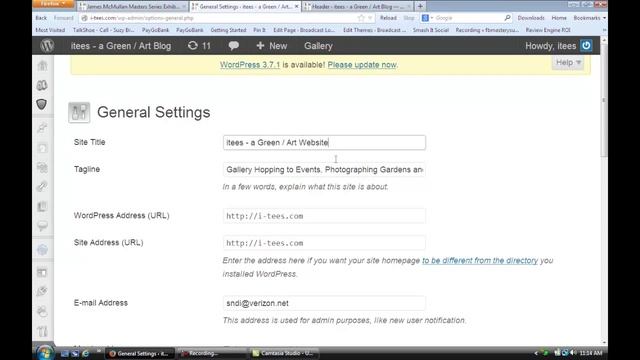
Task: Click the browser Reload button
Action: tap(388, 18)
